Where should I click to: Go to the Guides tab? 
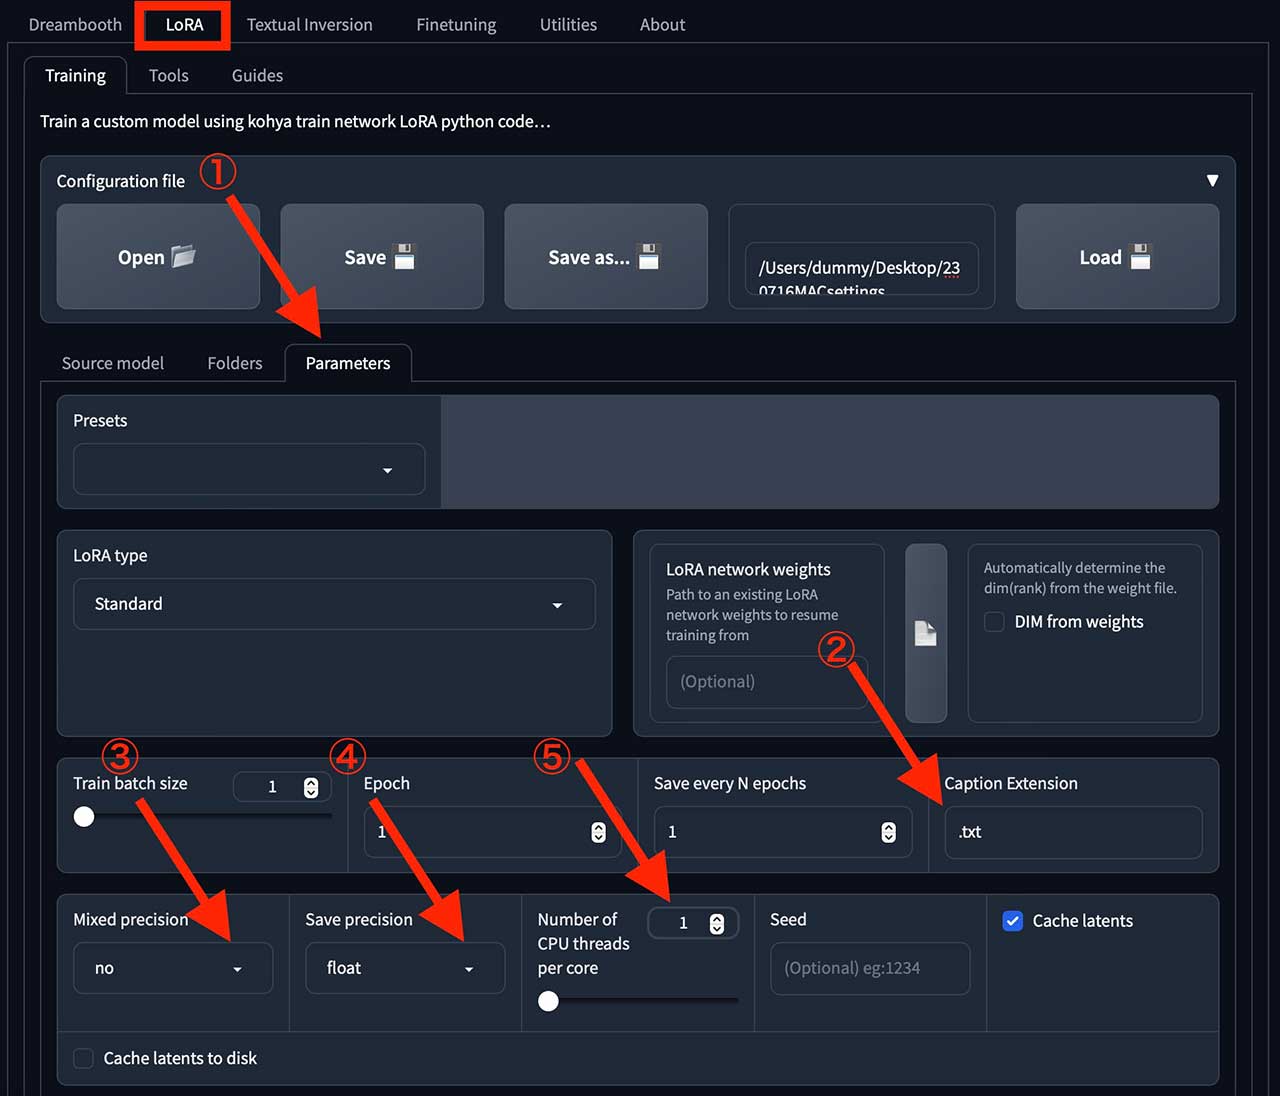pos(257,75)
